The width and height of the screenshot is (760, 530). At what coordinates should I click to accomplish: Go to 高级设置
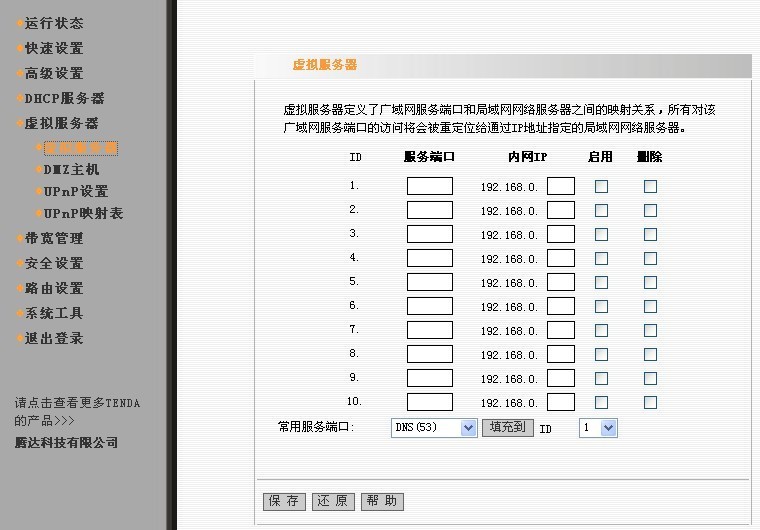pos(54,74)
